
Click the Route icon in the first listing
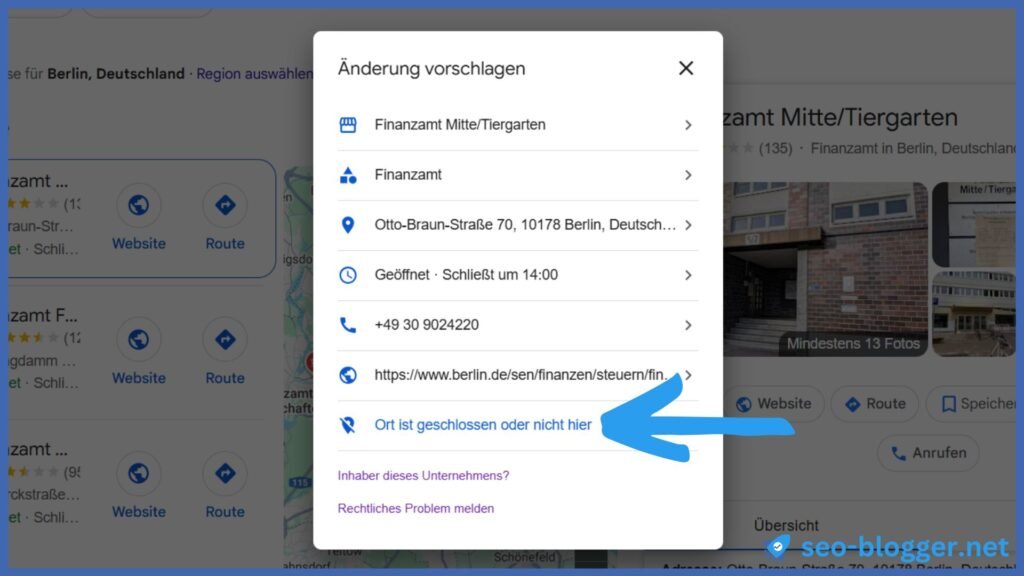(225, 206)
